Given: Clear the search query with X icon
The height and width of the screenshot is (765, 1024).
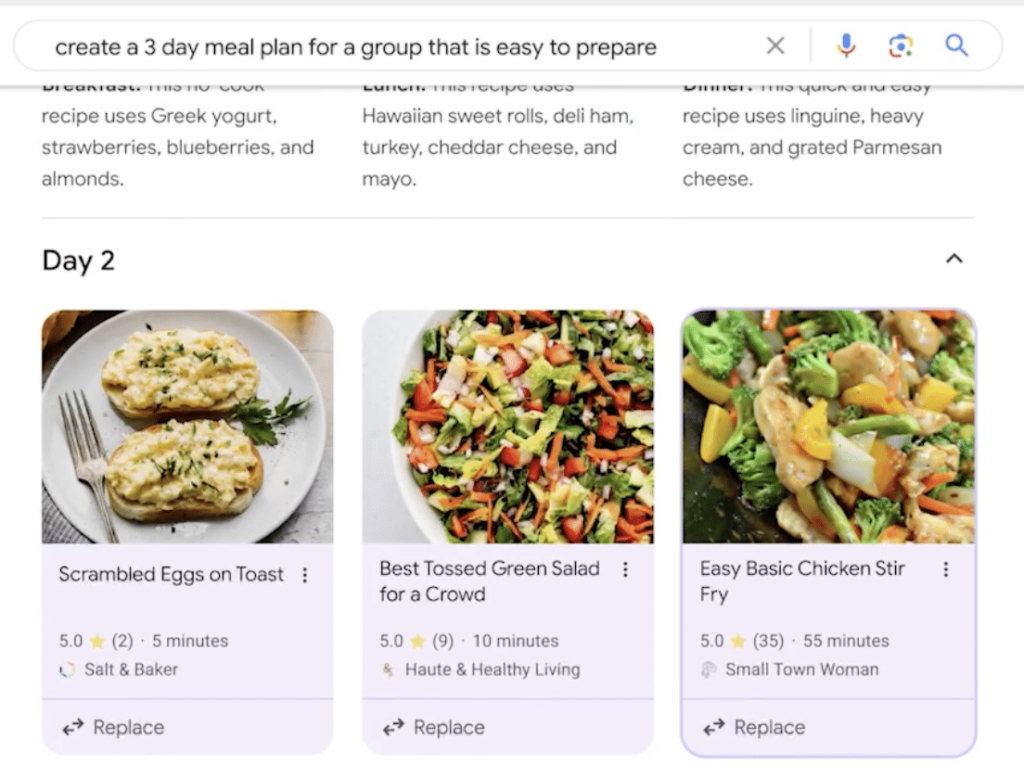Looking at the screenshot, I should coord(775,46).
